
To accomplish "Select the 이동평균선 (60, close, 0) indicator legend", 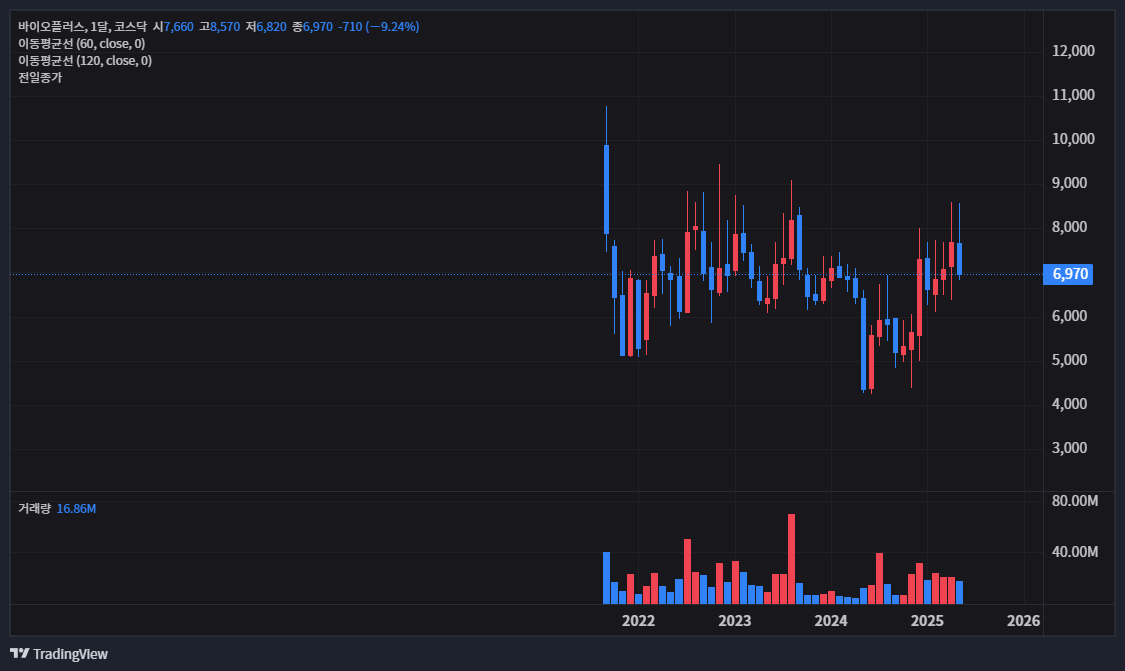I will pyautogui.click(x=82, y=44).
